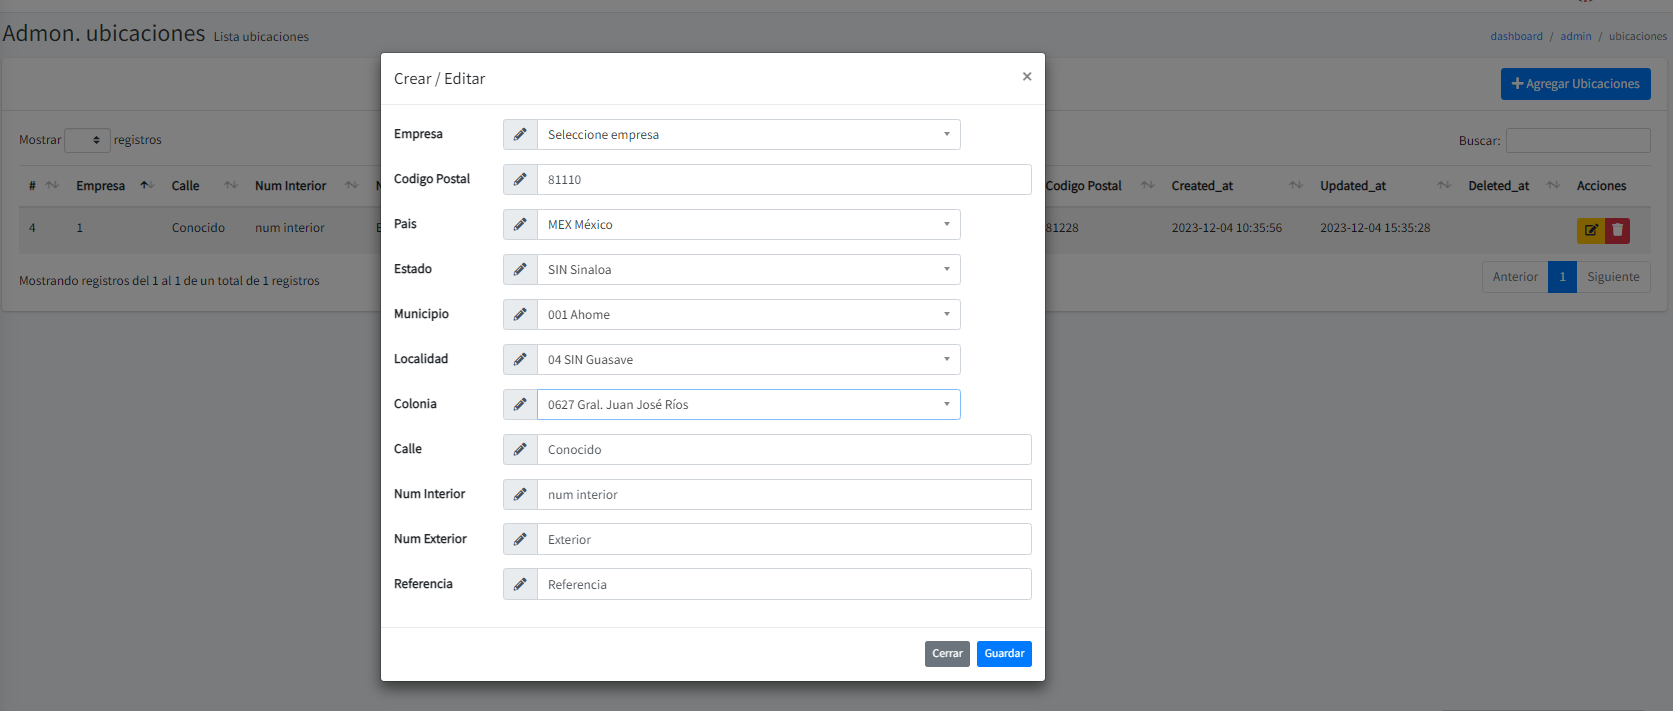Open the Seleccione empresa dropdown
Screen dimensions: 1673x711
click(x=748, y=135)
